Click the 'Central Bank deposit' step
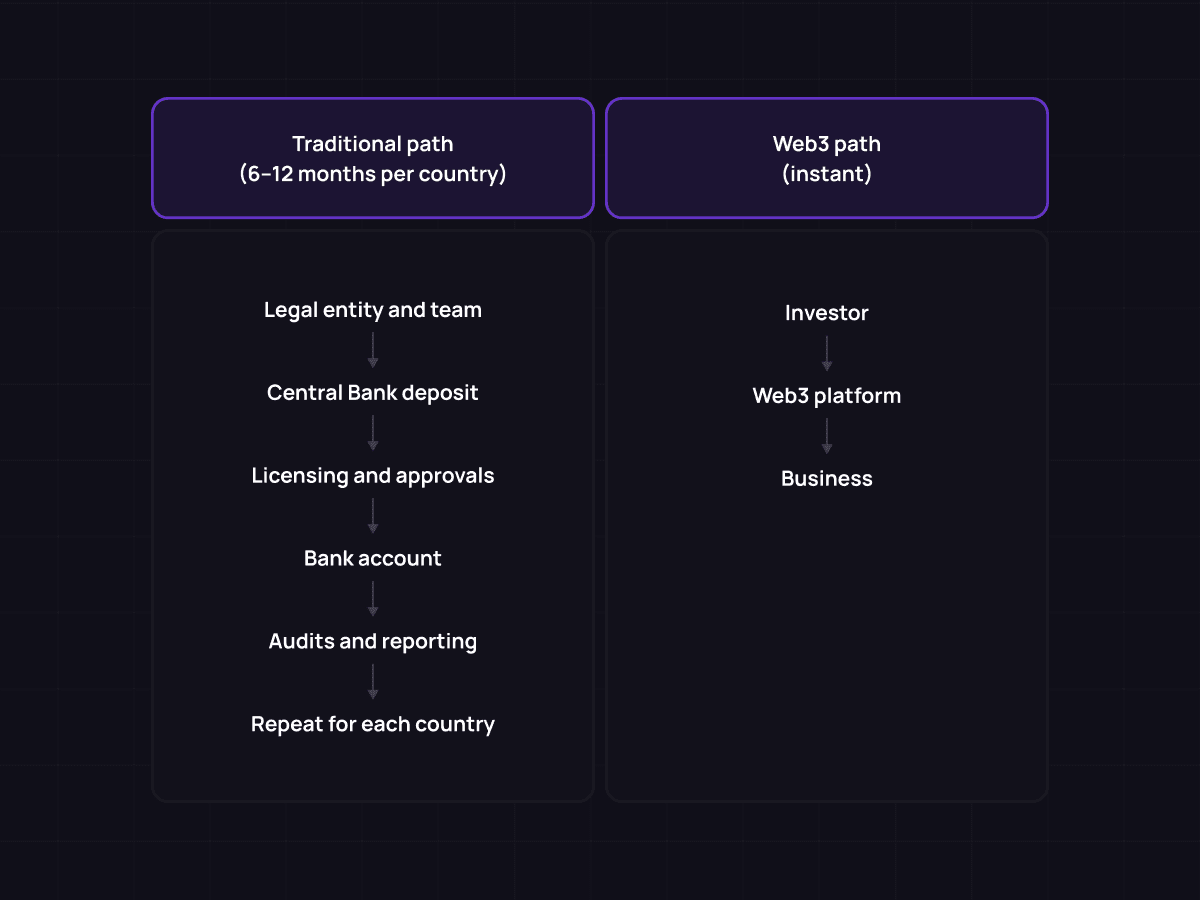 373,393
